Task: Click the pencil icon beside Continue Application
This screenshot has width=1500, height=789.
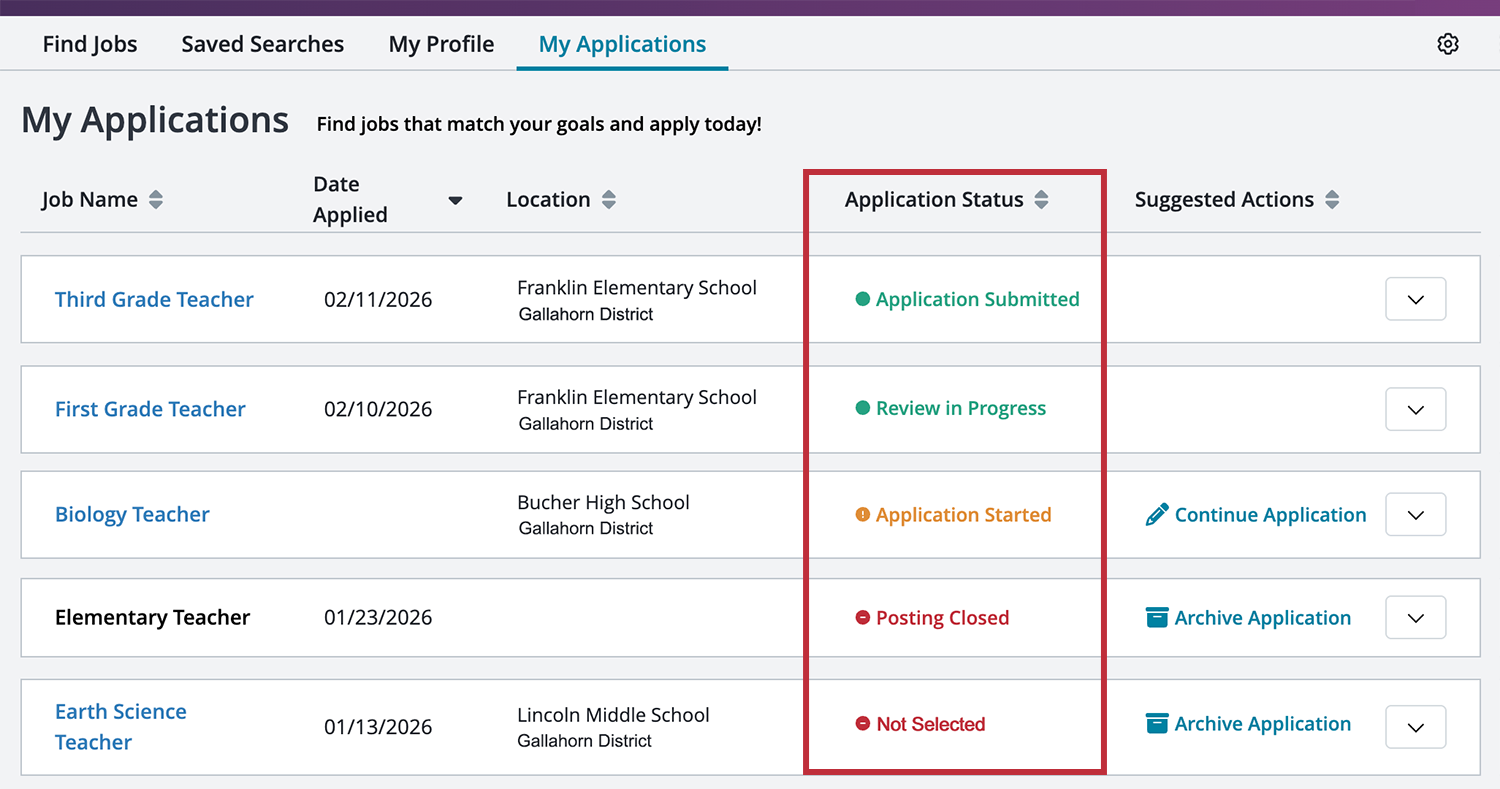Action: coord(1156,513)
